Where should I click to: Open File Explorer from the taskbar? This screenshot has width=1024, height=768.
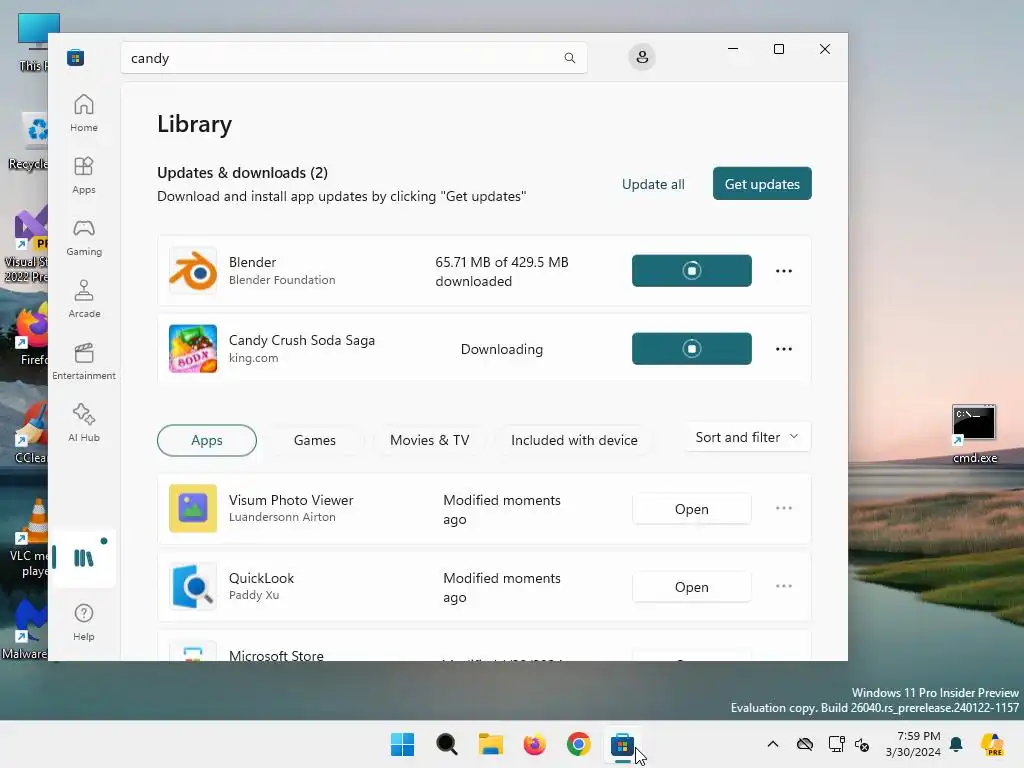490,744
